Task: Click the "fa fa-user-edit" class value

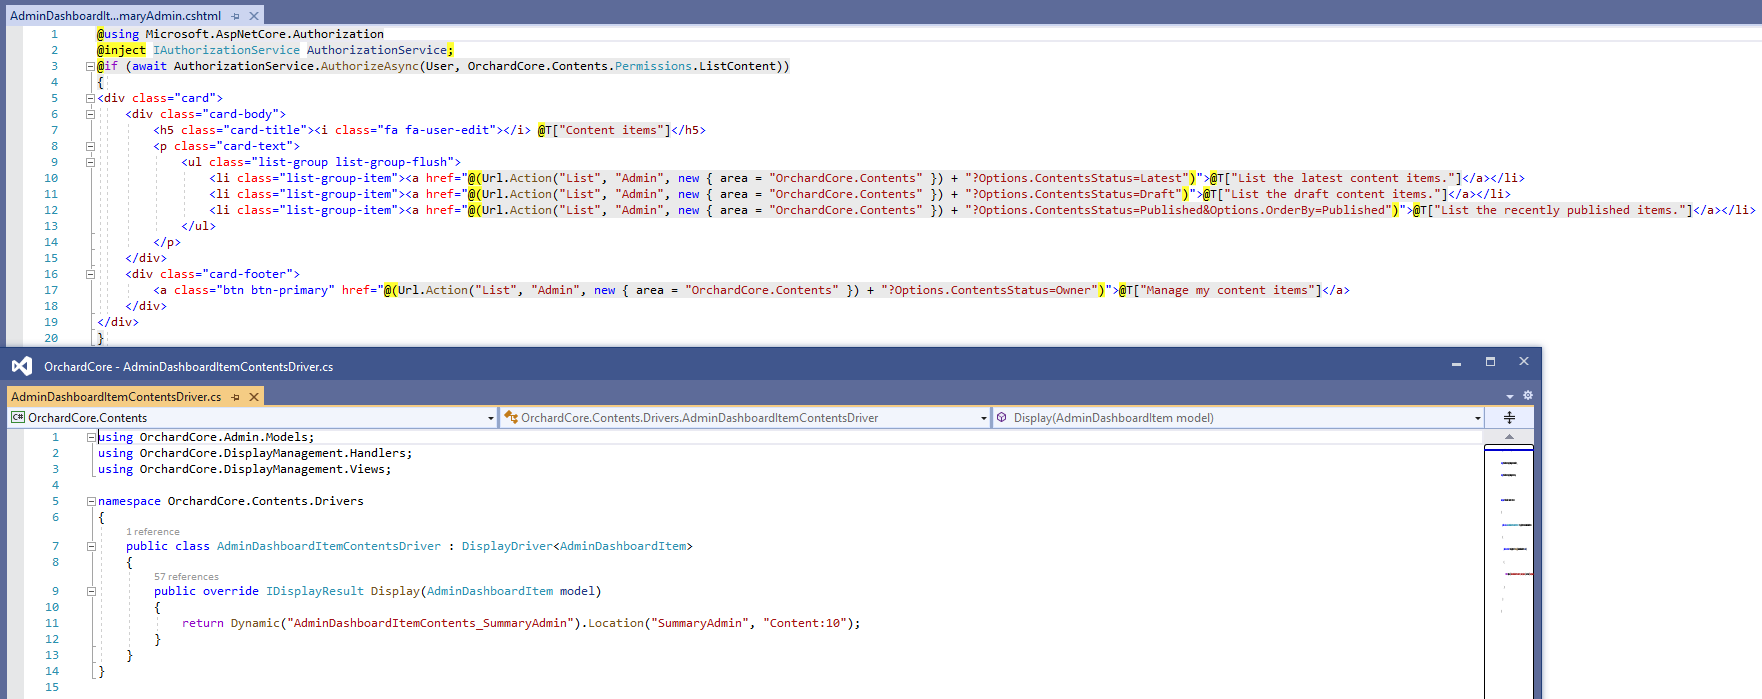Action: tap(440, 130)
